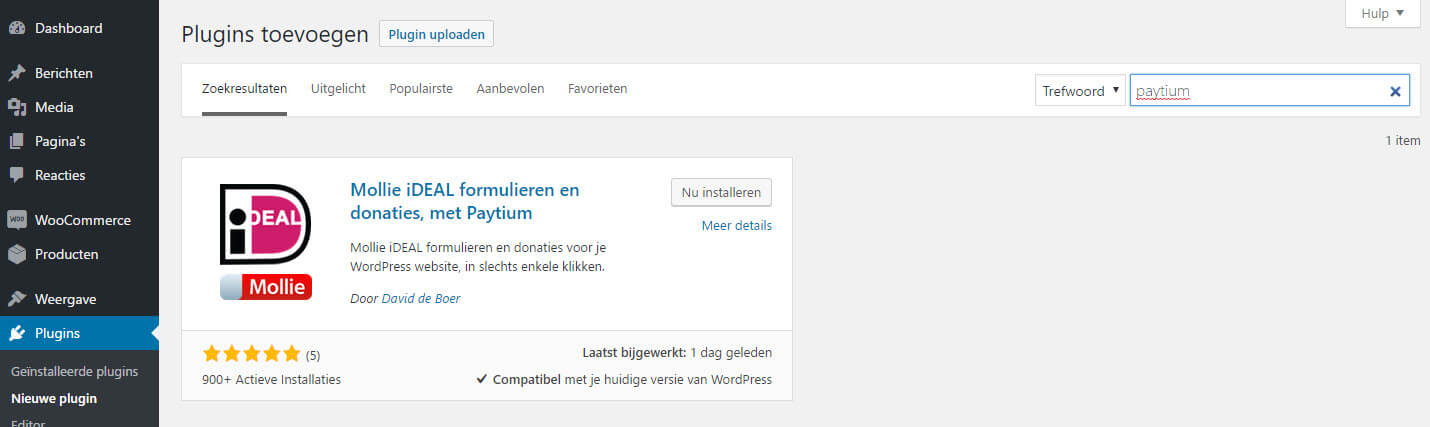This screenshot has width=1430, height=427.
Task: Click the Berichten pushpin icon
Action: click(16, 74)
